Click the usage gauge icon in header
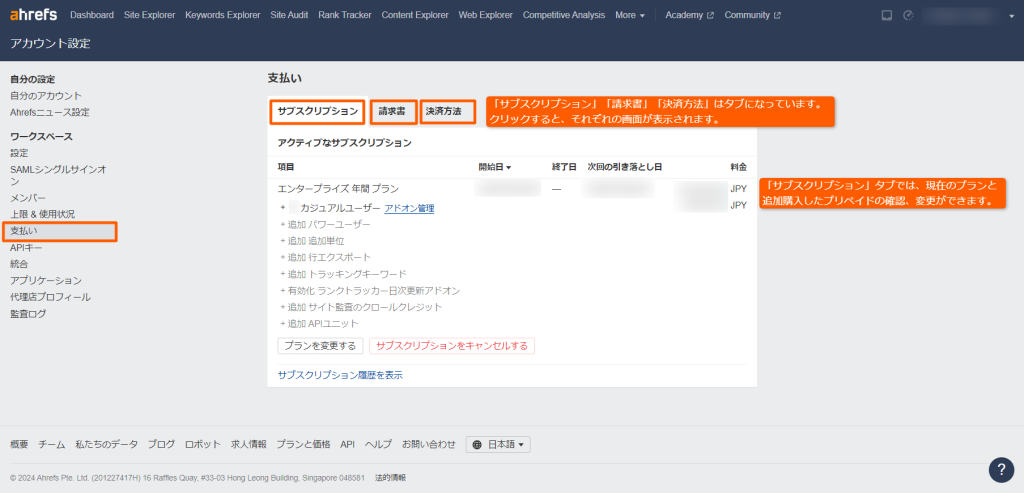Screen dimensions: 1024x493 [x=908, y=15]
